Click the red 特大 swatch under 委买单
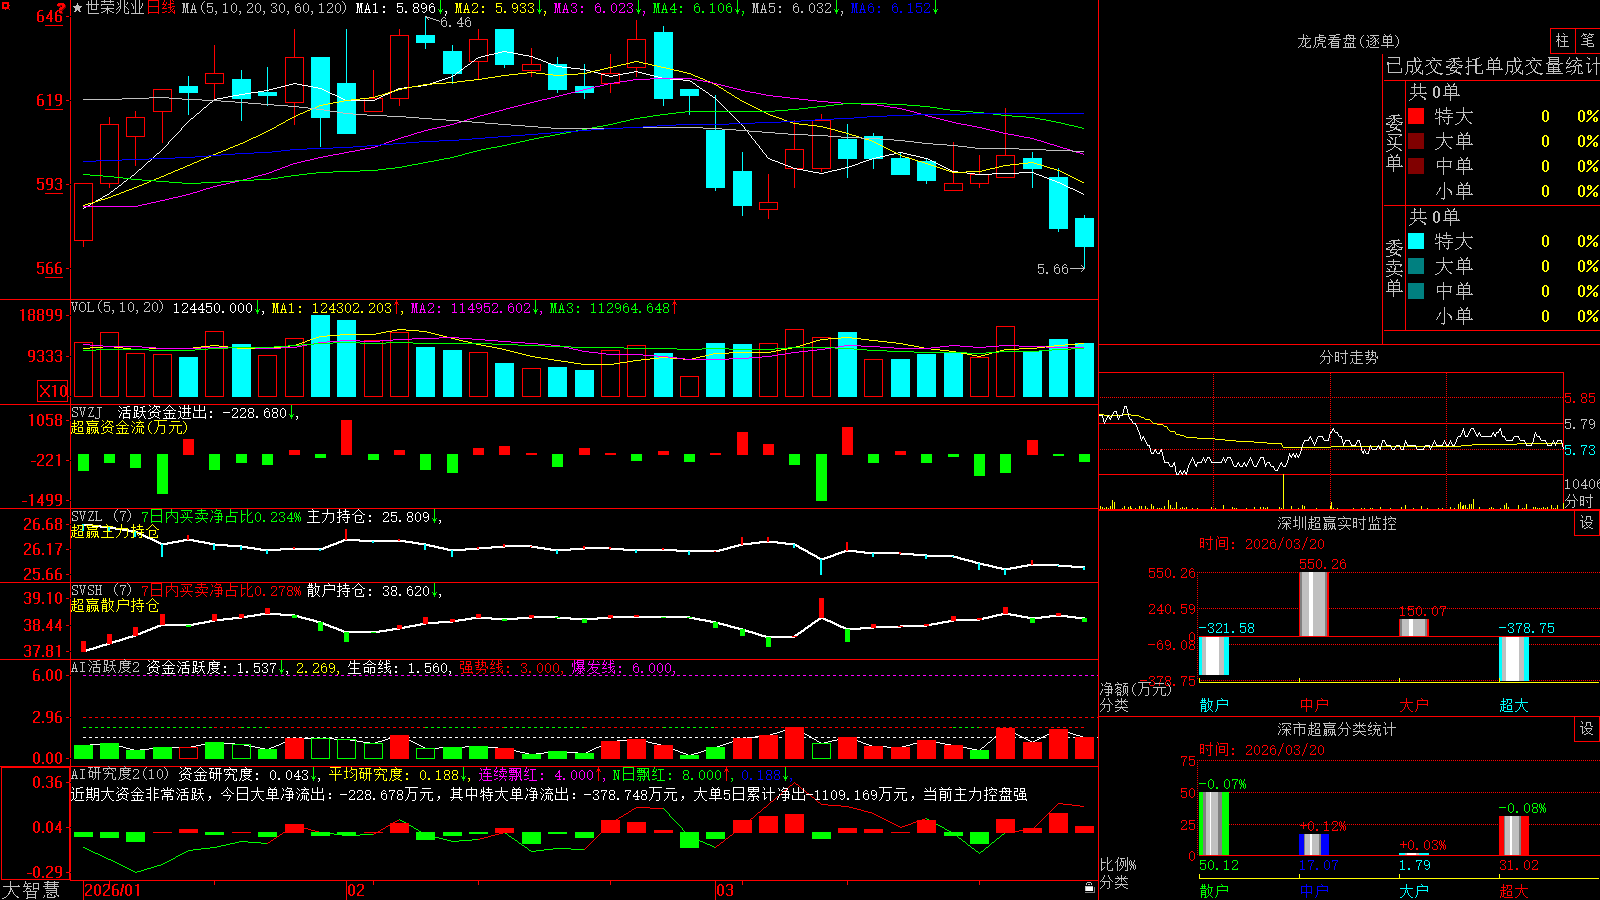This screenshot has height=900, width=1600. tap(1416, 116)
